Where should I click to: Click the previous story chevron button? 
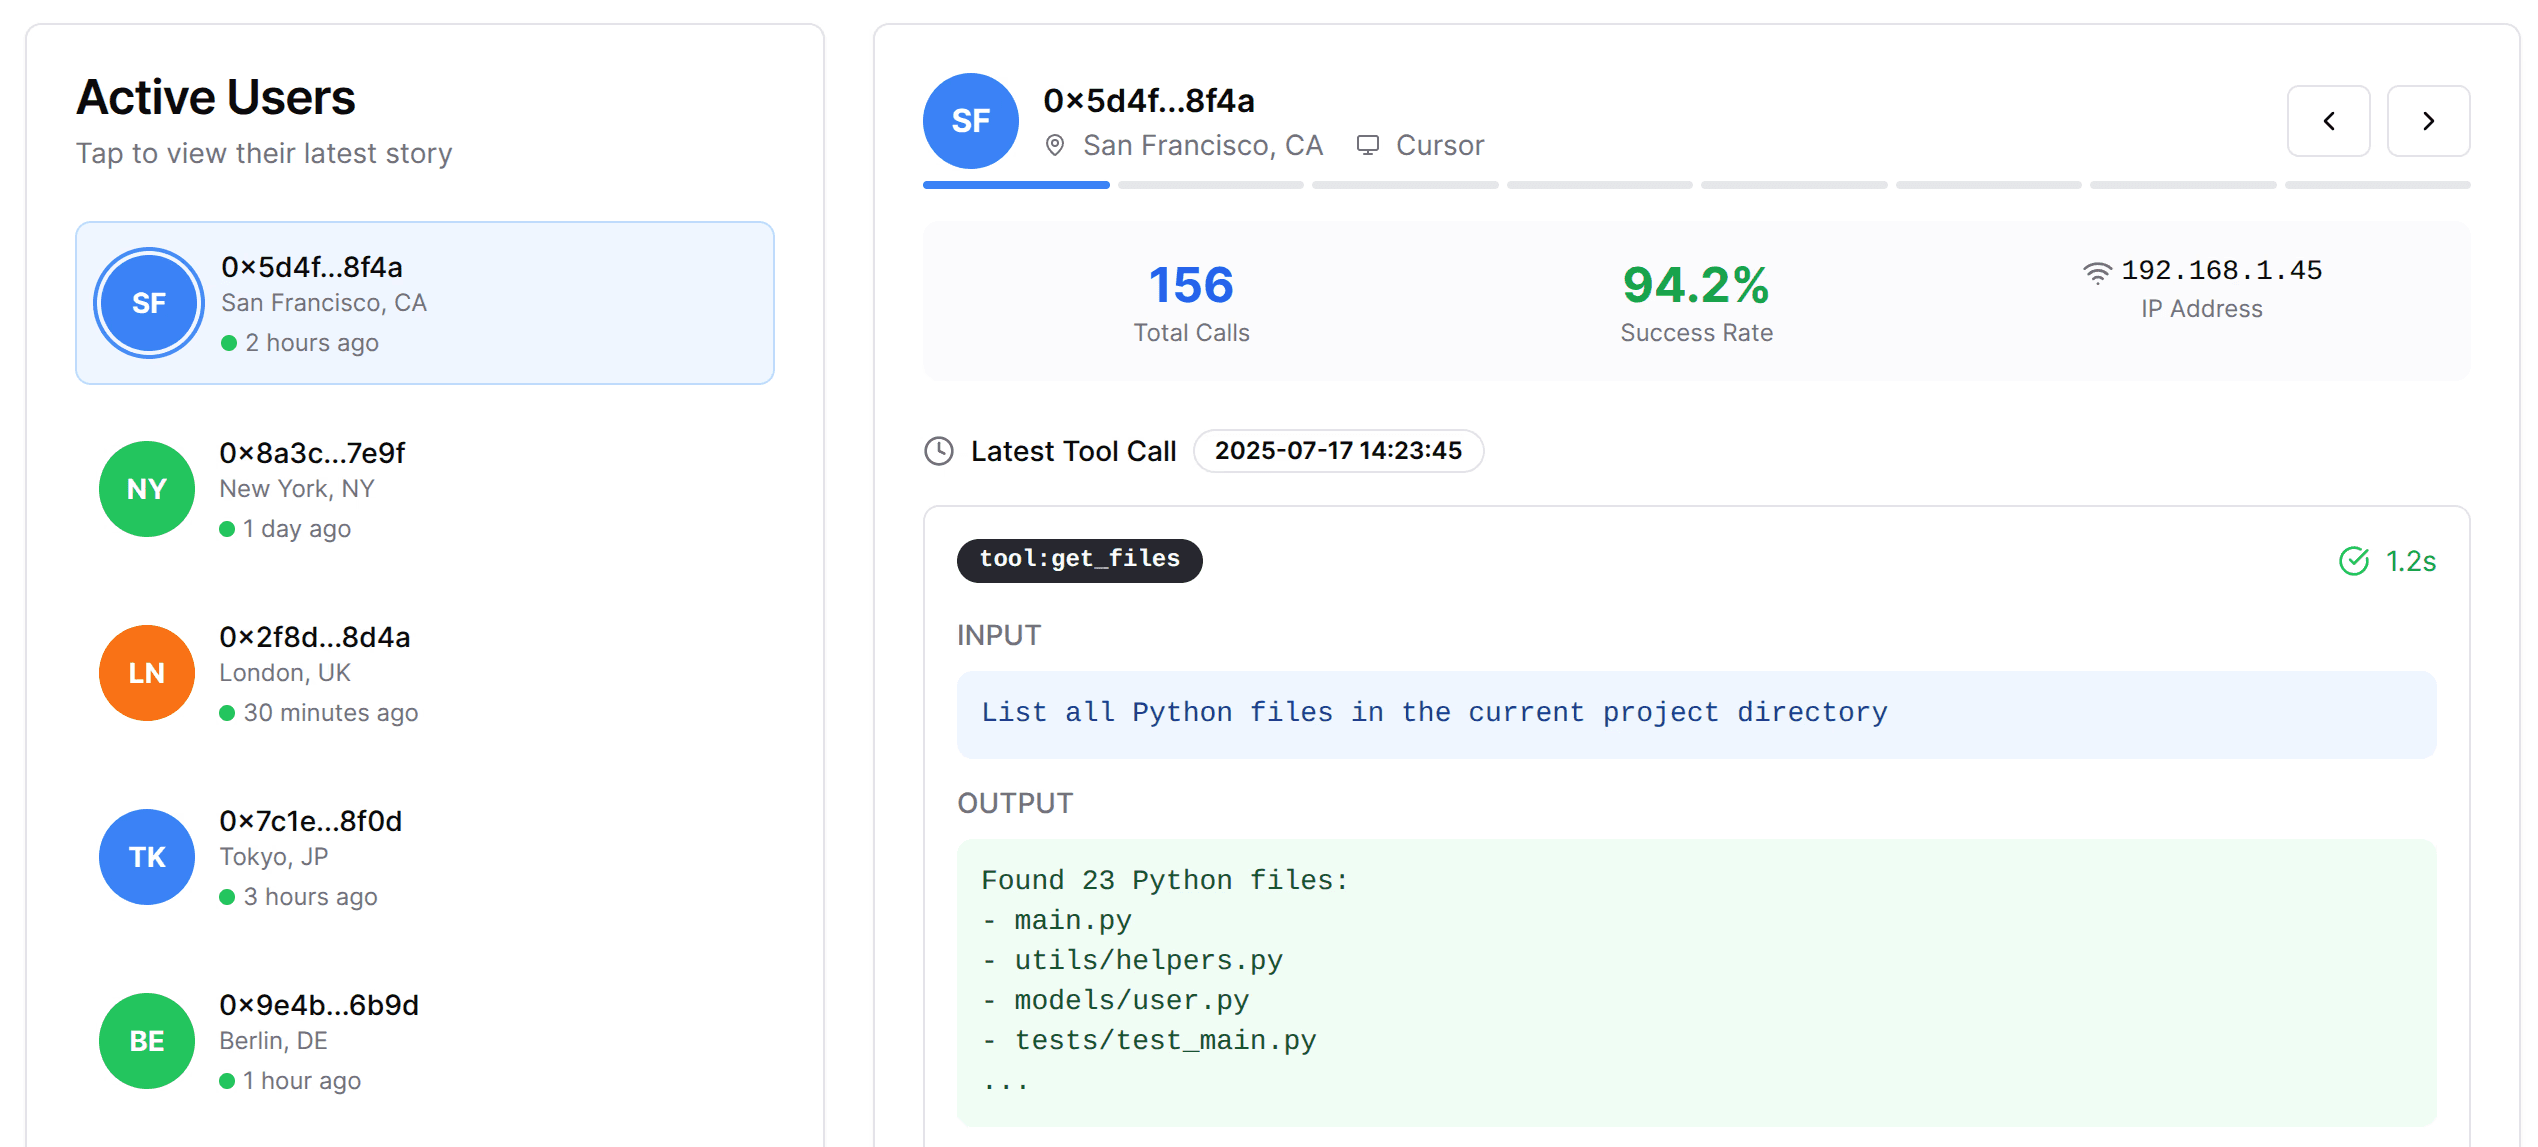pos(2328,121)
